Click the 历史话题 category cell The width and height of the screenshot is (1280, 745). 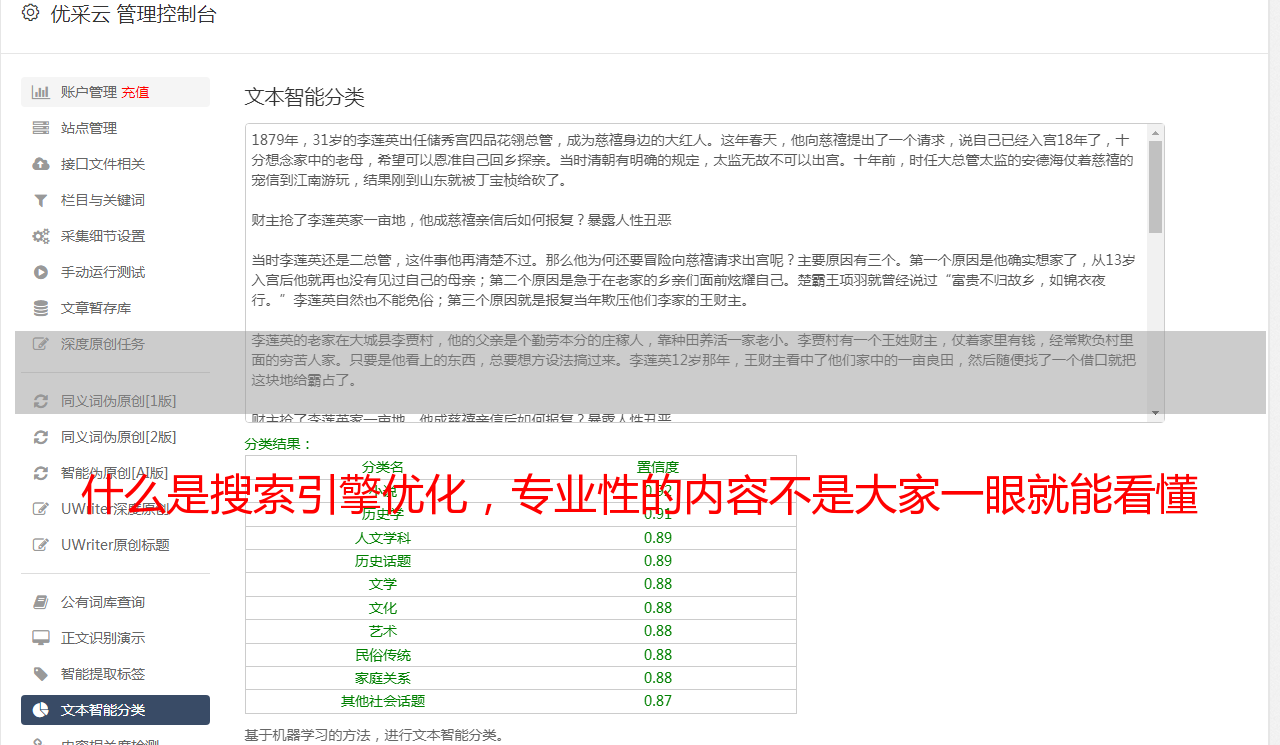(383, 561)
